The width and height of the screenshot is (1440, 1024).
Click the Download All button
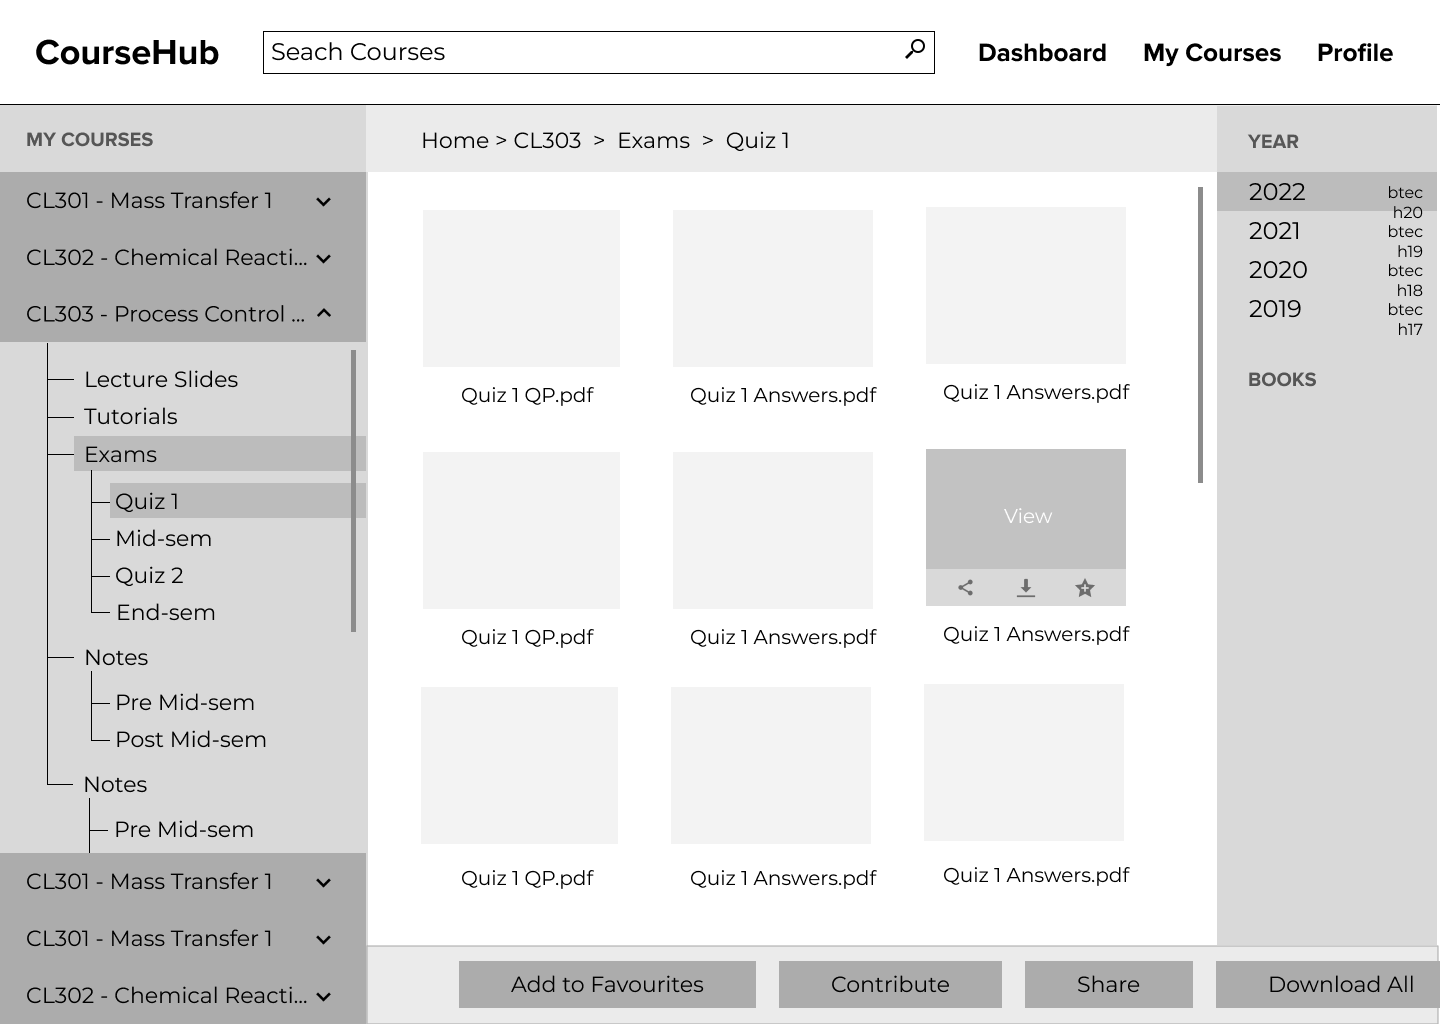click(1327, 985)
